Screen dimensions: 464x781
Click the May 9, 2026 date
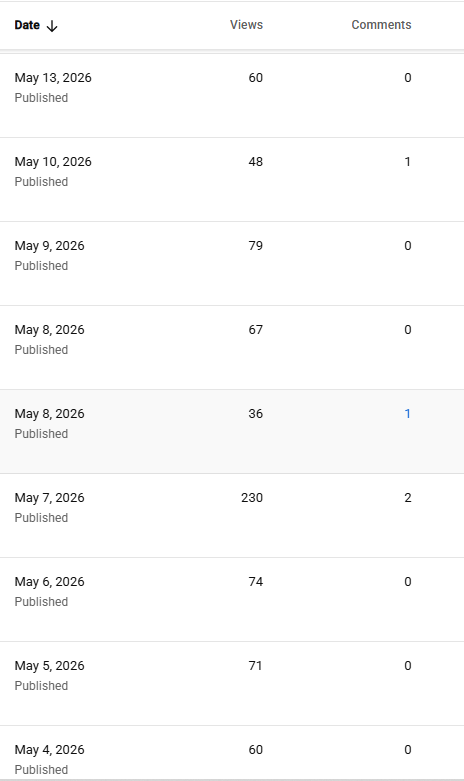(49, 246)
